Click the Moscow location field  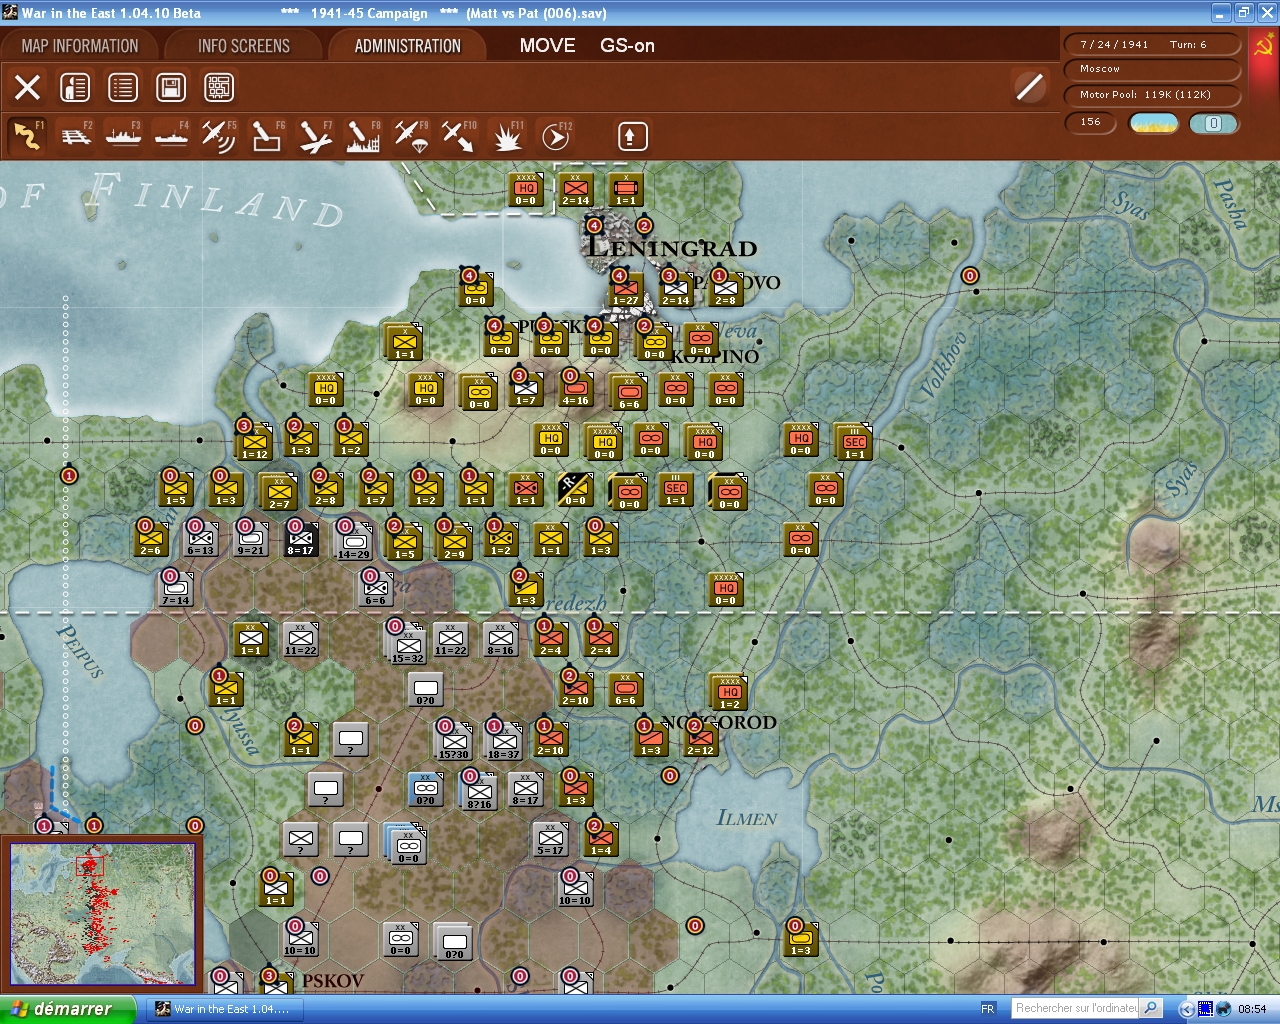click(x=1152, y=69)
